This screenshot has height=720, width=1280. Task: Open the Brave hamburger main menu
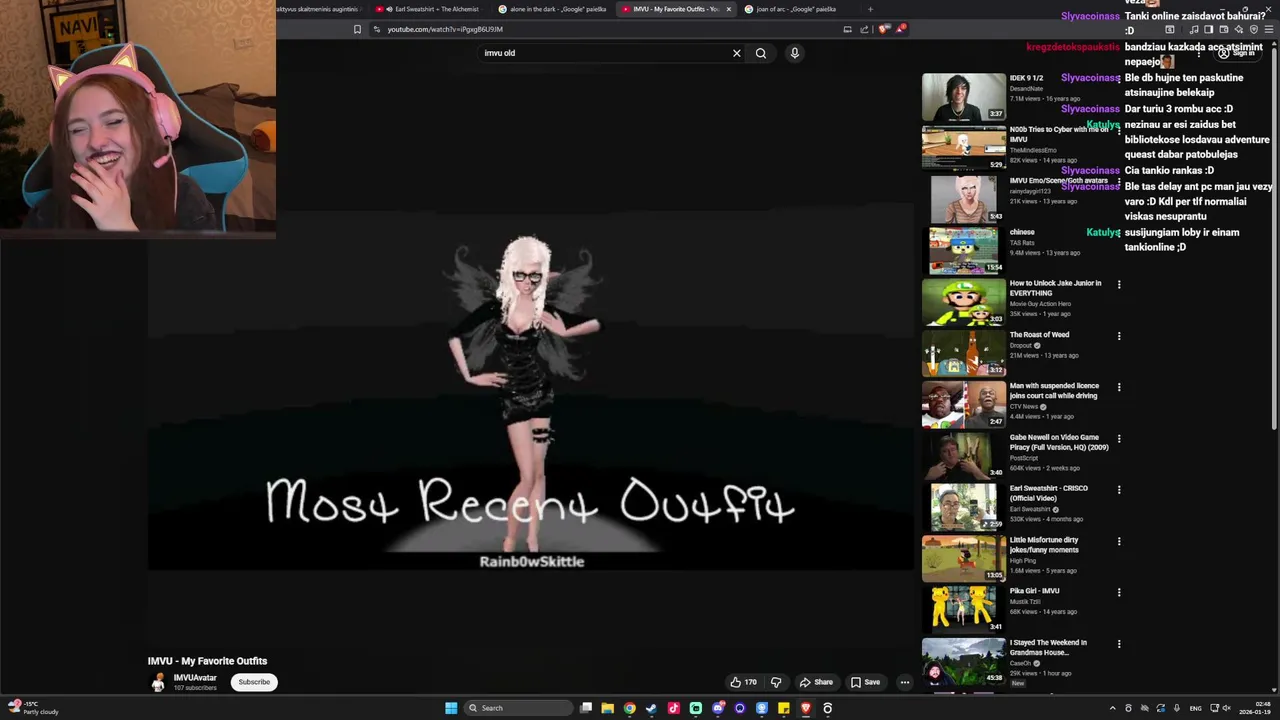coord(1270,29)
